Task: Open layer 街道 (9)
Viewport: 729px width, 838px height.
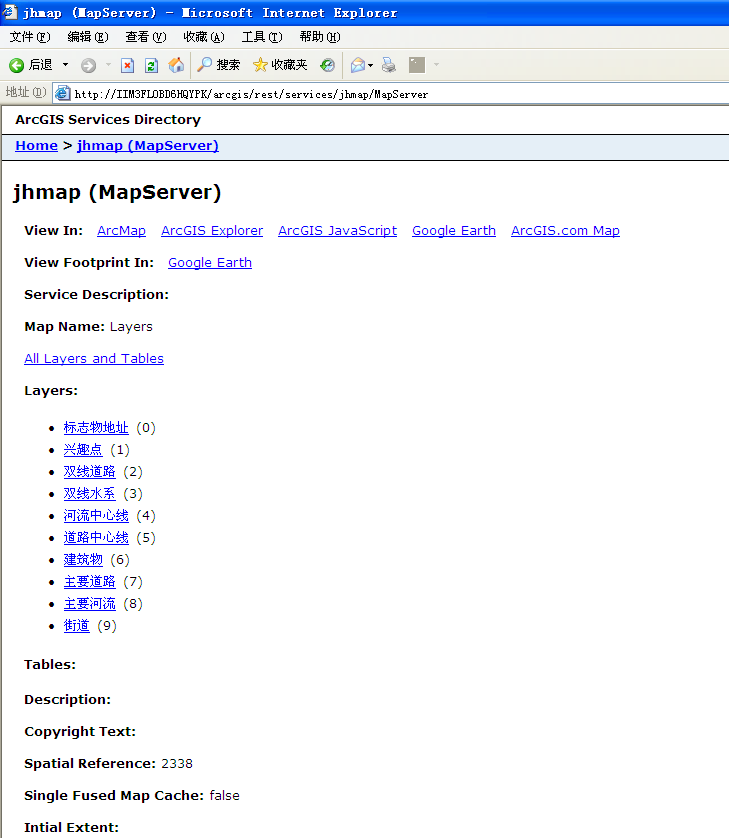Action: (76, 625)
